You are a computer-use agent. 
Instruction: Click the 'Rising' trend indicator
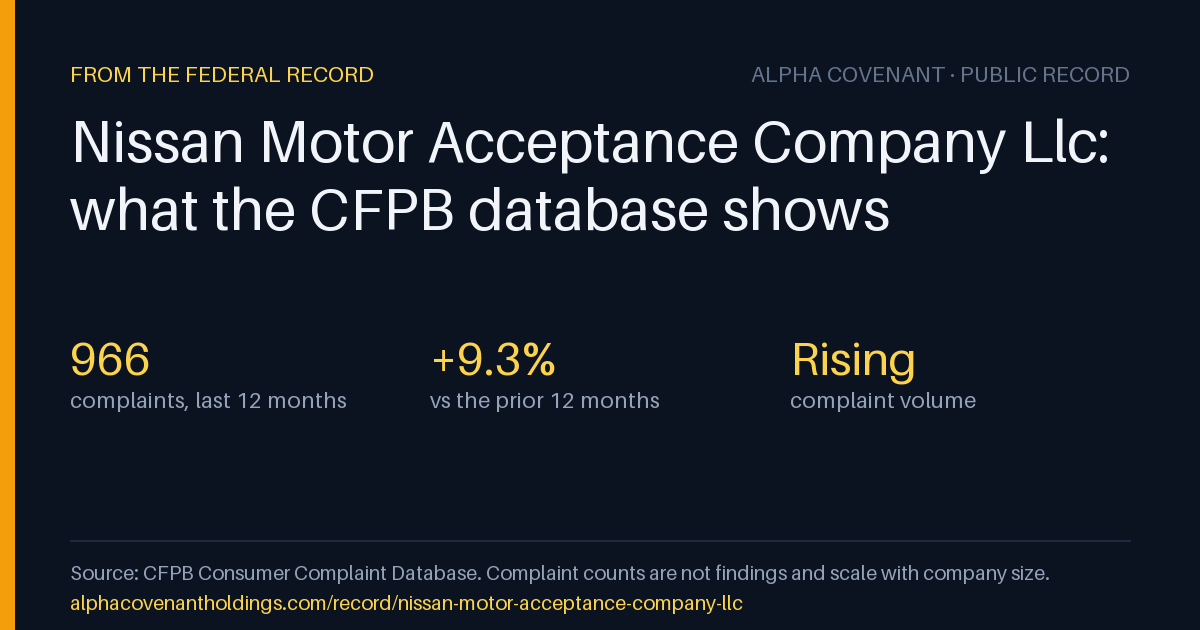pos(853,361)
